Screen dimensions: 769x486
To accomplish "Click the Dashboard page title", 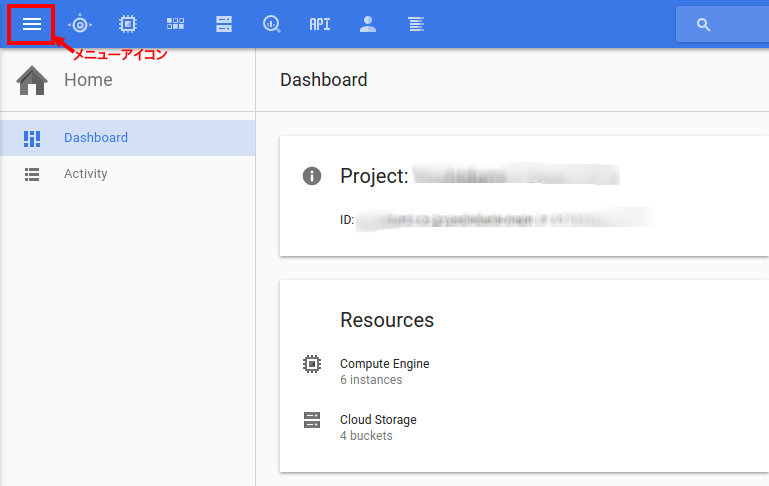I will point(324,80).
